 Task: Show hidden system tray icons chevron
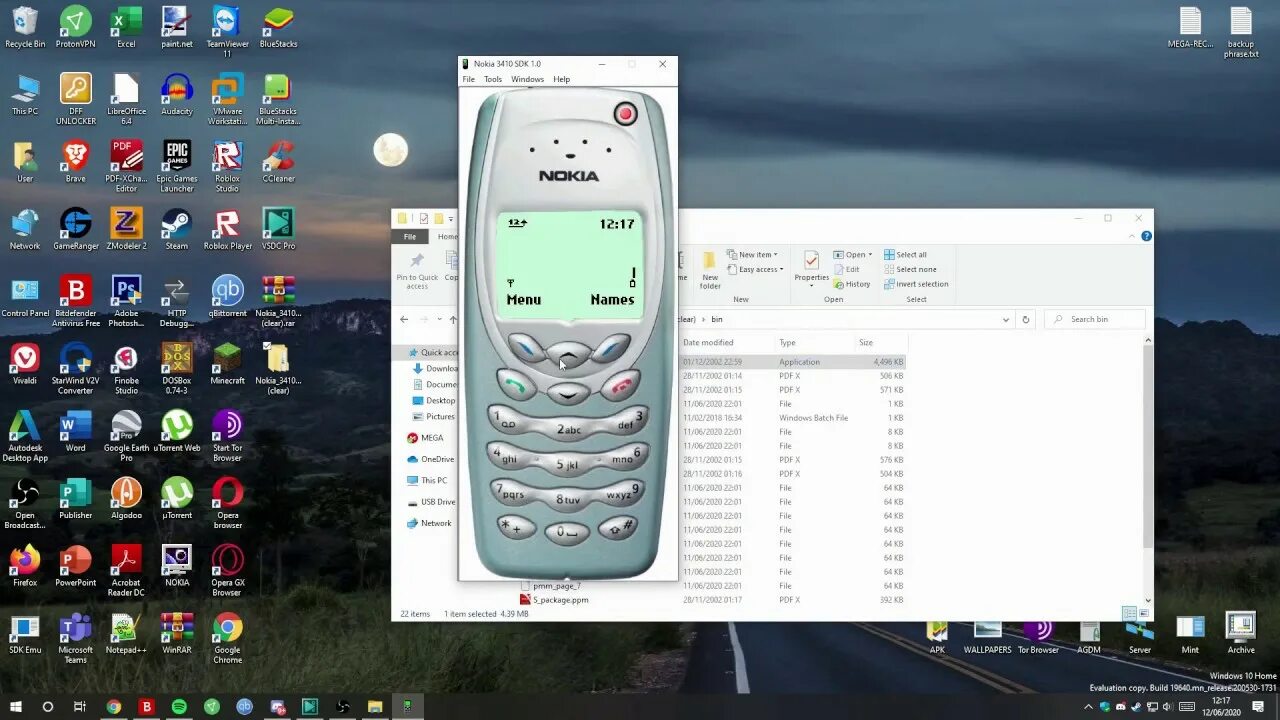click(x=1089, y=706)
